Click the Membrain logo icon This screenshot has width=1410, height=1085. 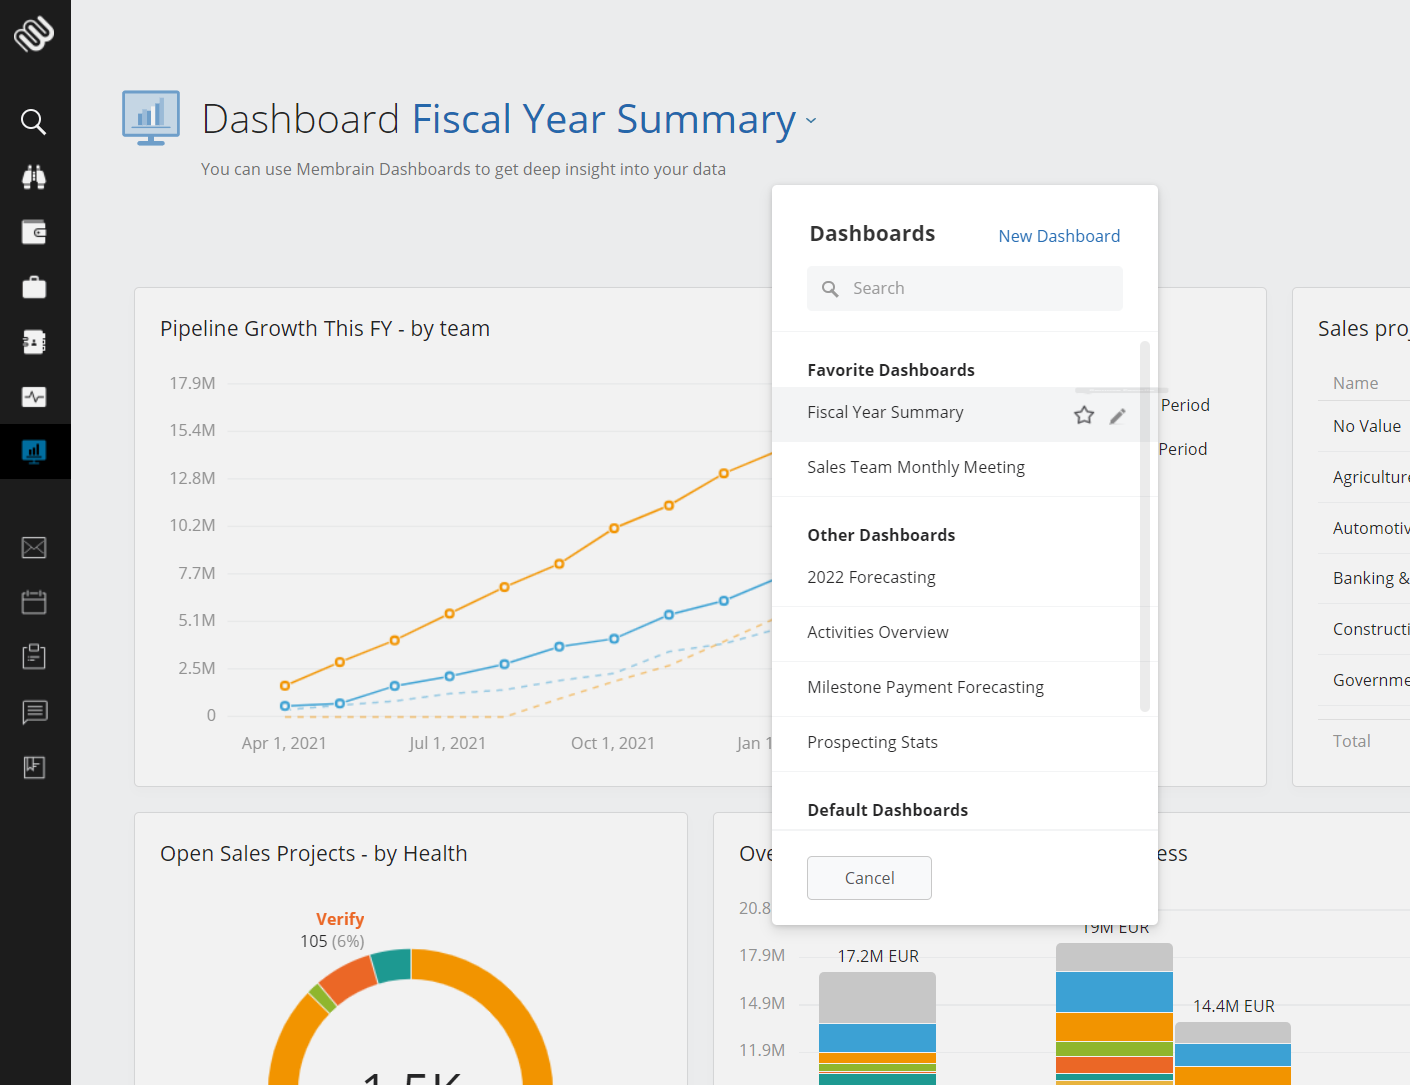pos(34,34)
